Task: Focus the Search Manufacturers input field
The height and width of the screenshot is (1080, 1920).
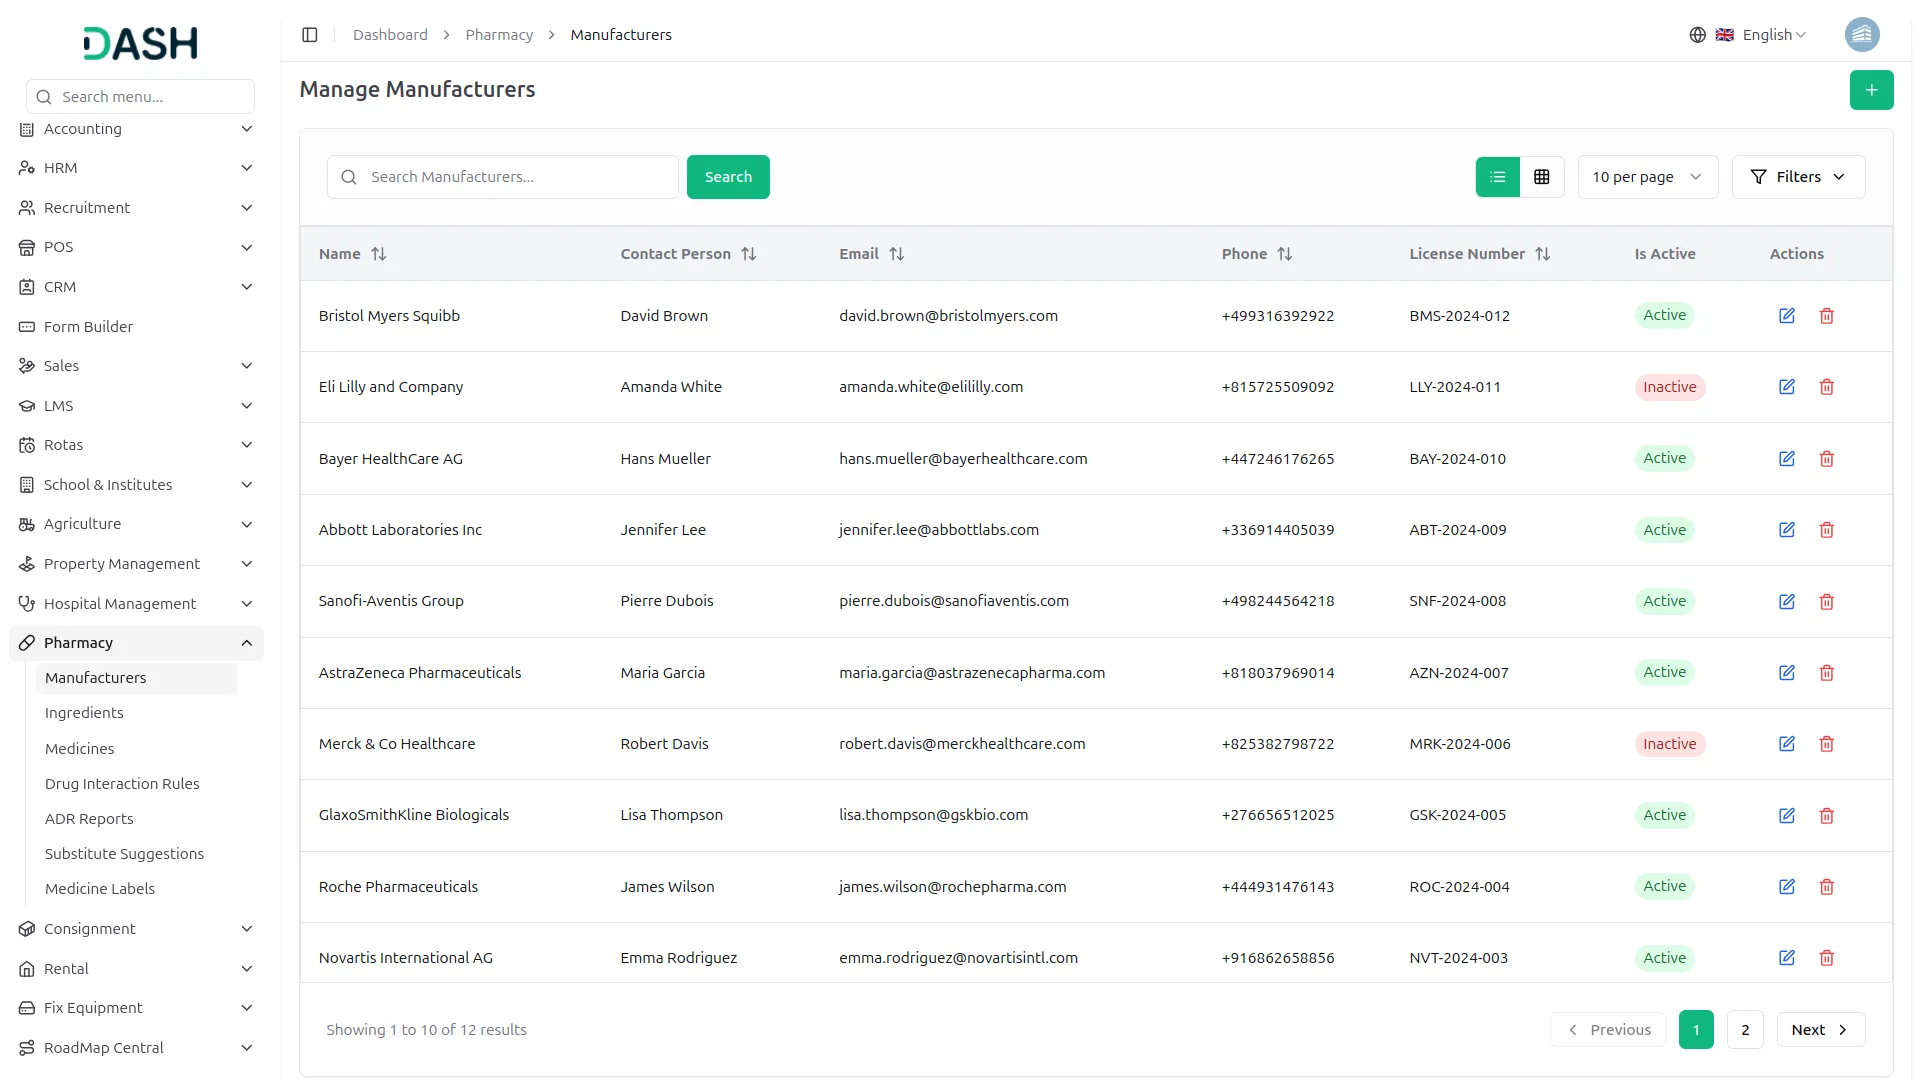Action: point(515,177)
